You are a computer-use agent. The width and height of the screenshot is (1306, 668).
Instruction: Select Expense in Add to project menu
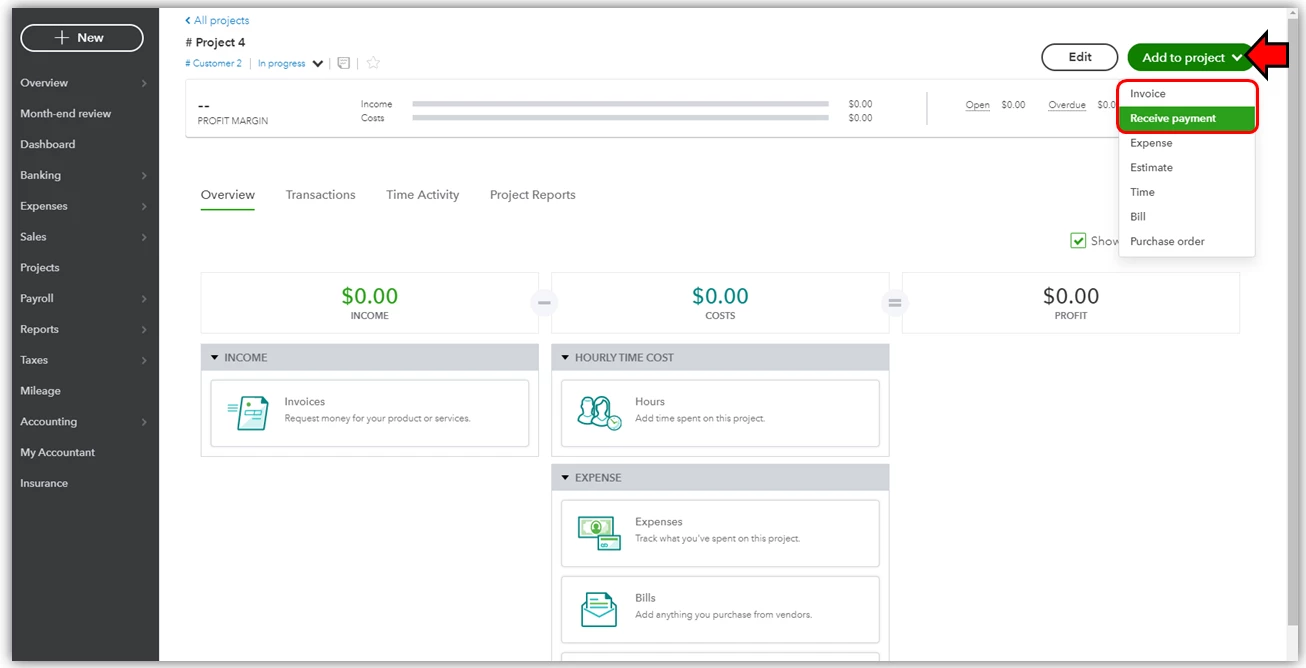(1186, 143)
